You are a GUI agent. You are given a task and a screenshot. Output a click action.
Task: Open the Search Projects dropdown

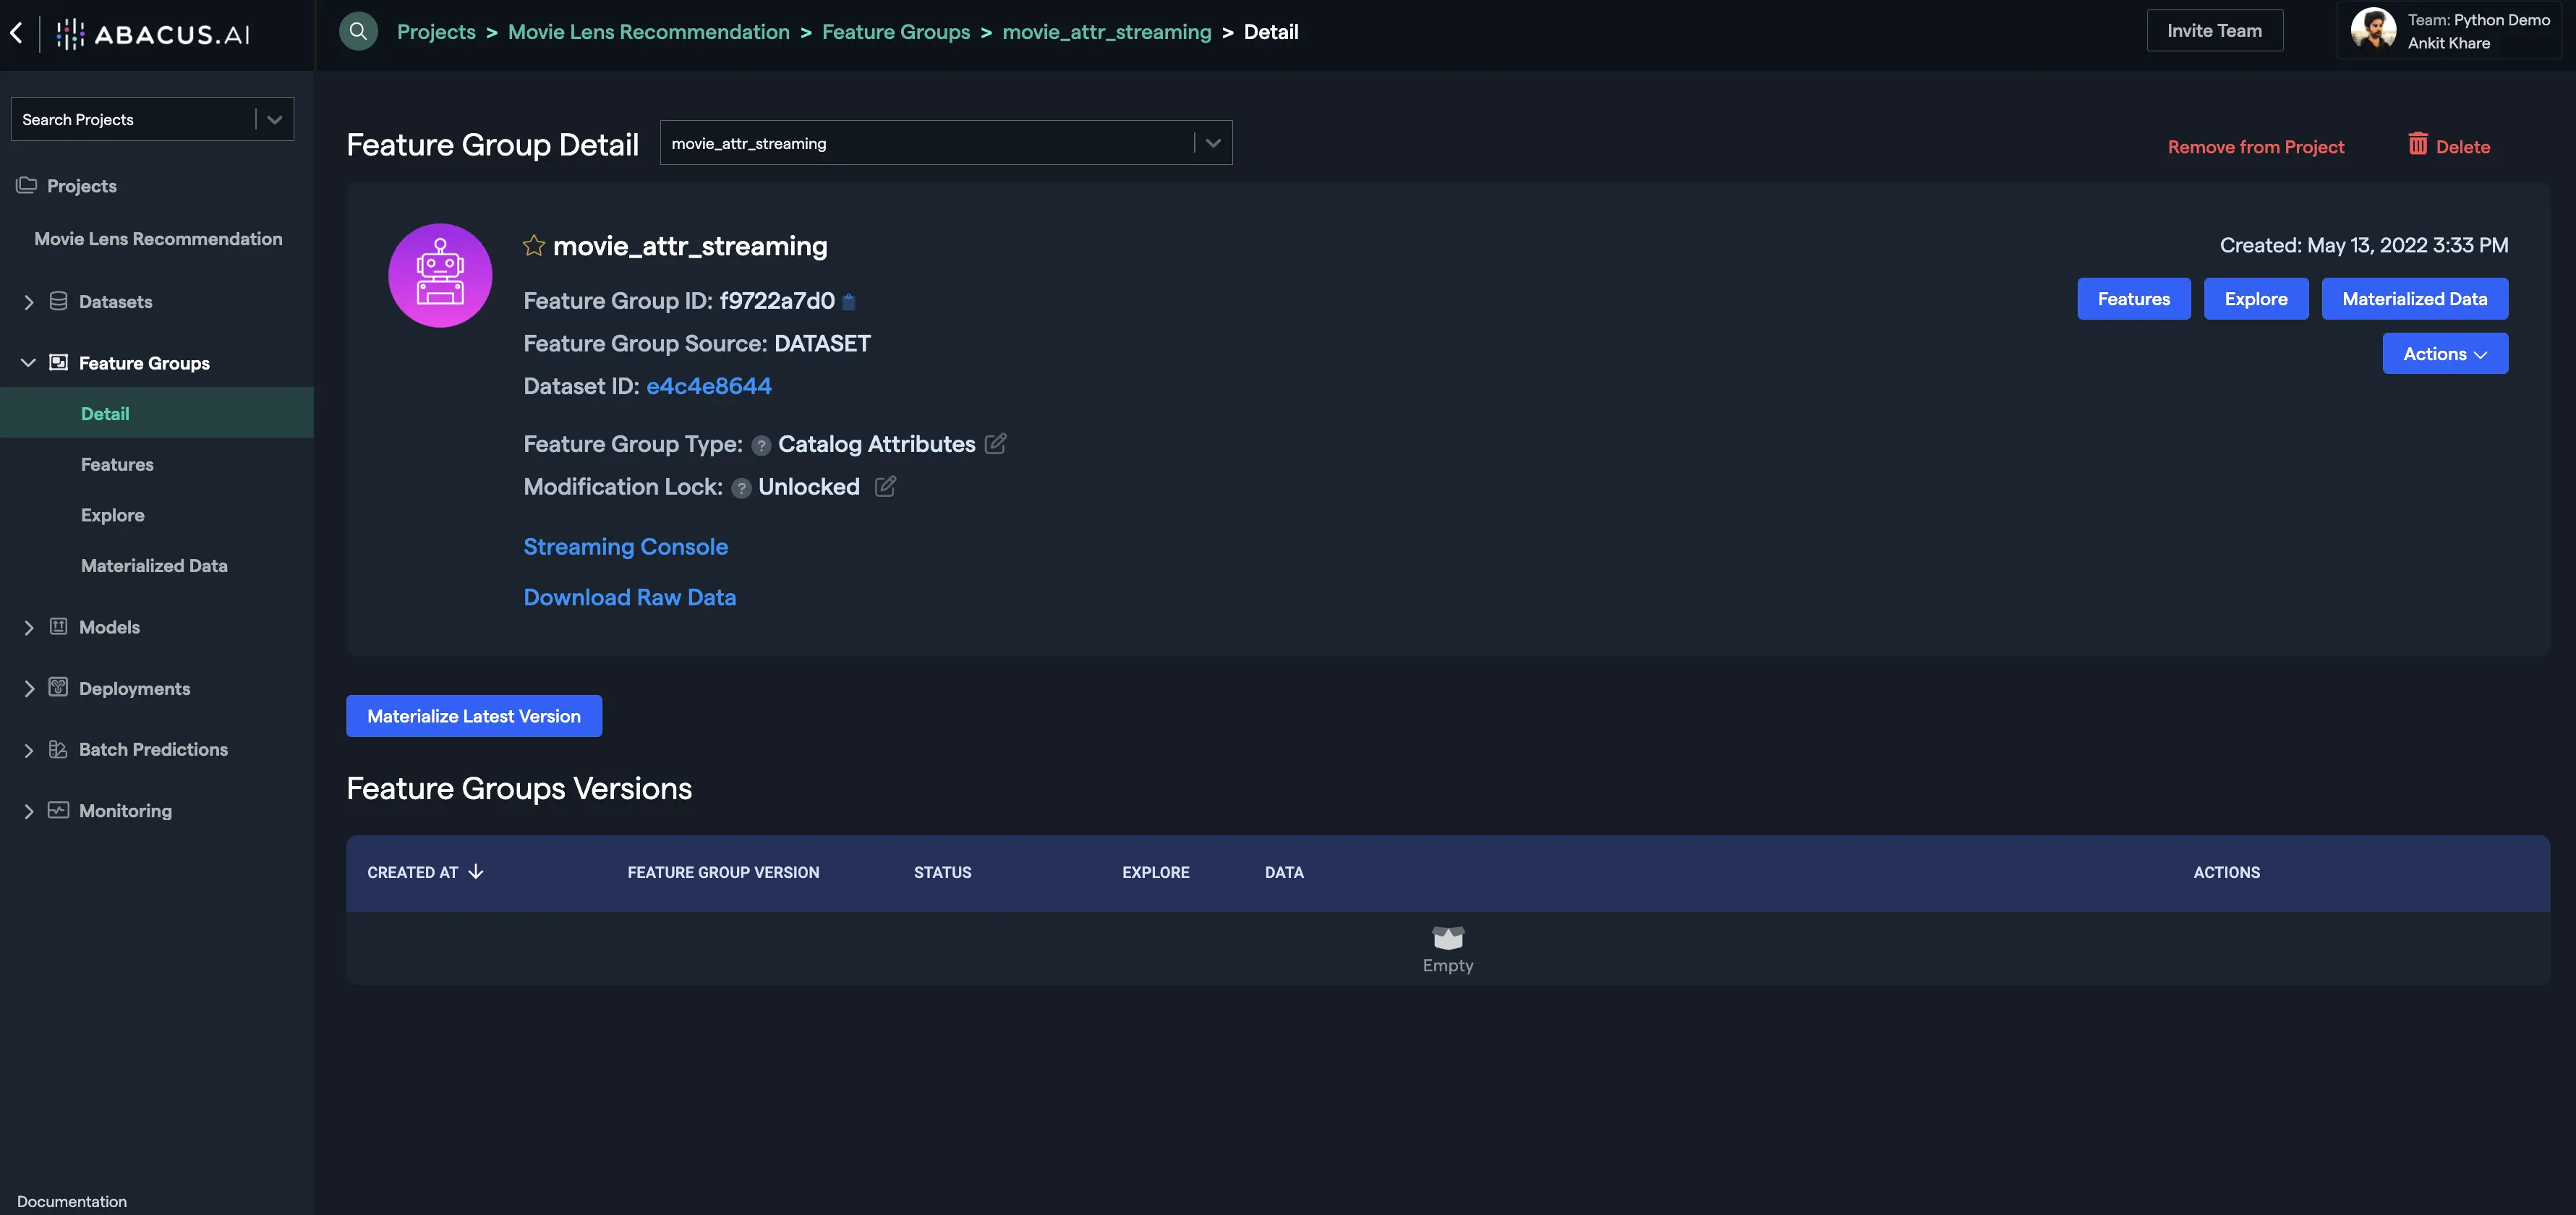[x=152, y=119]
